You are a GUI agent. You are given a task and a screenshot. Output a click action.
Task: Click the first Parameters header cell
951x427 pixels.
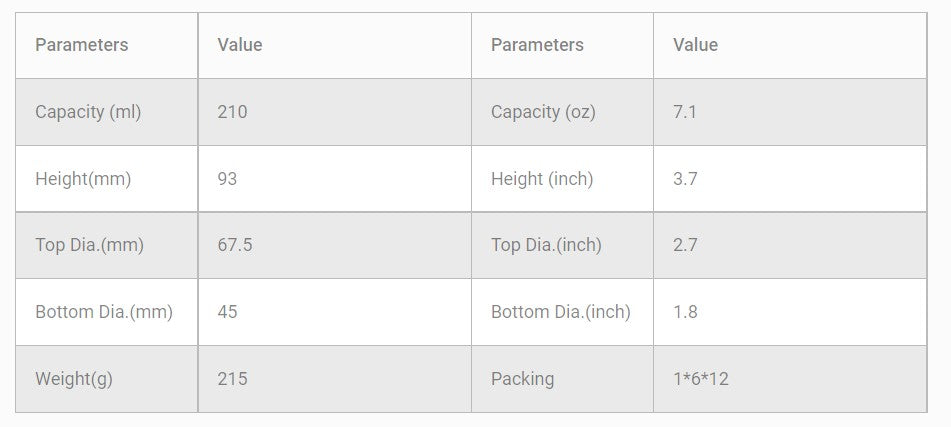(x=82, y=45)
